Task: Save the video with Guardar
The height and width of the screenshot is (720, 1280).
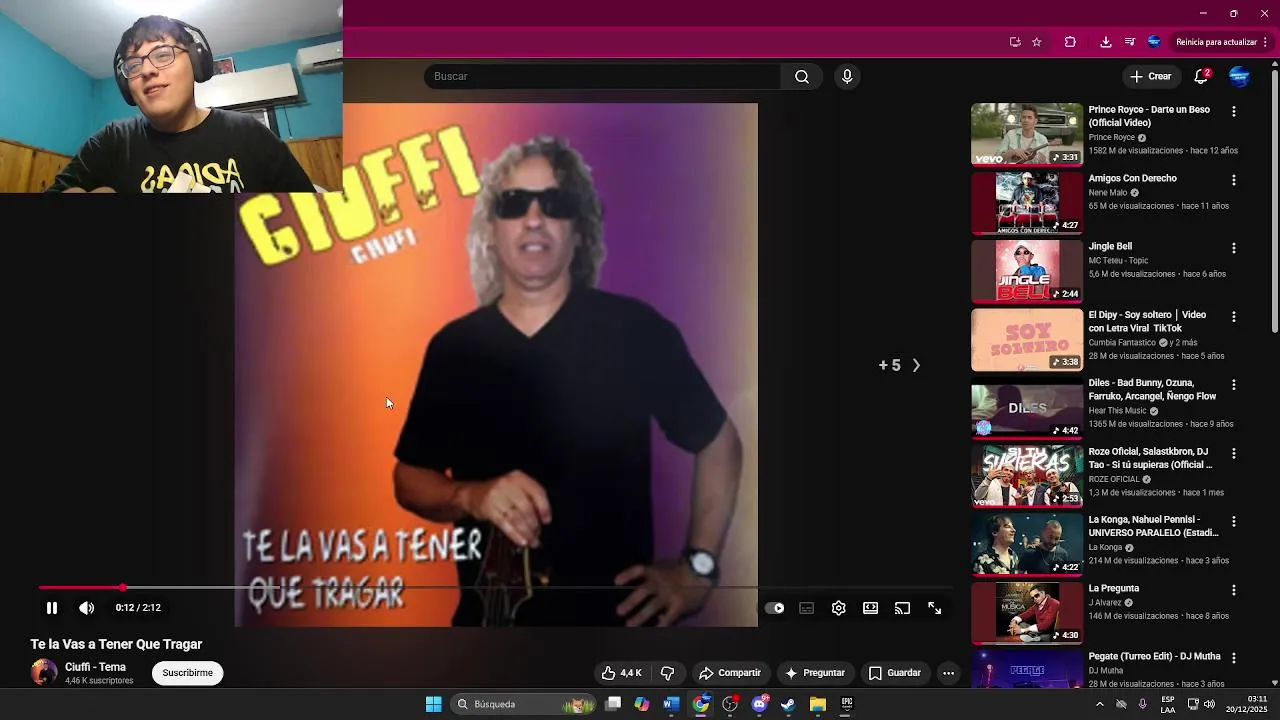Action: (x=895, y=673)
